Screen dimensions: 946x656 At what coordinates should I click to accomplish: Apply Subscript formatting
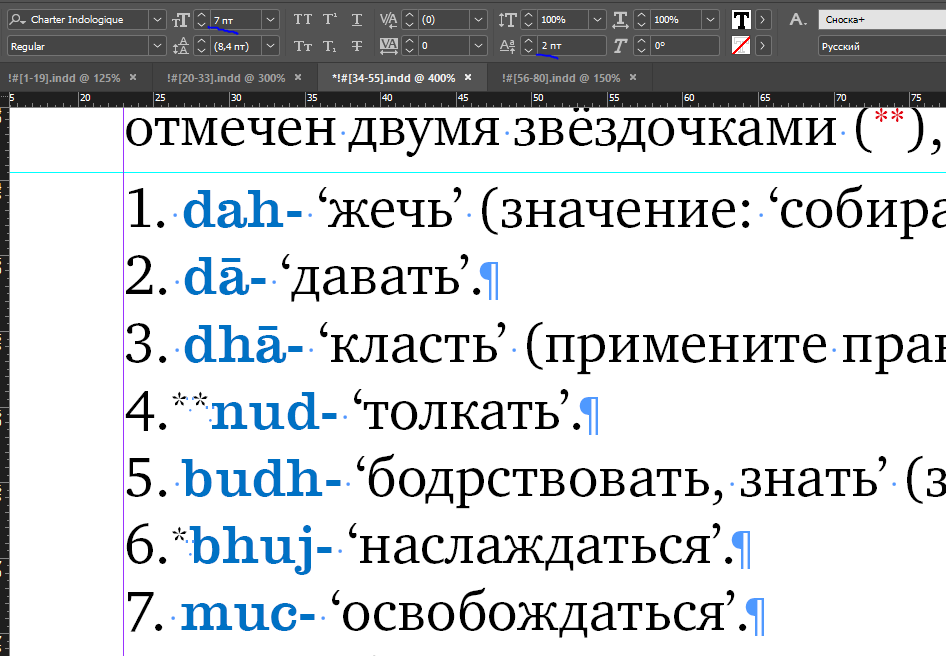[330, 46]
